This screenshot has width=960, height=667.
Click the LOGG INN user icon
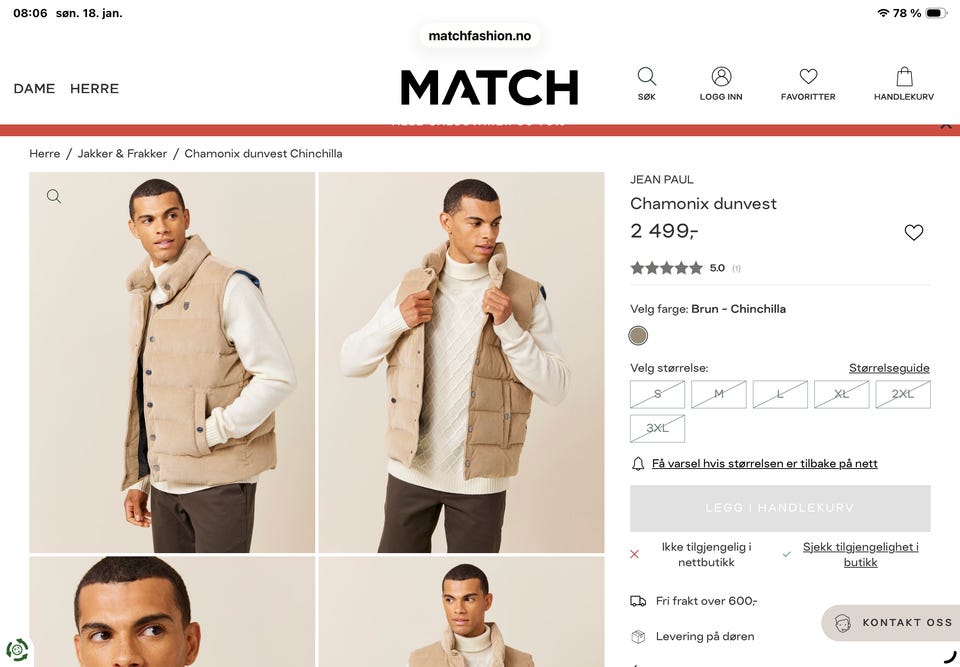[x=721, y=77]
